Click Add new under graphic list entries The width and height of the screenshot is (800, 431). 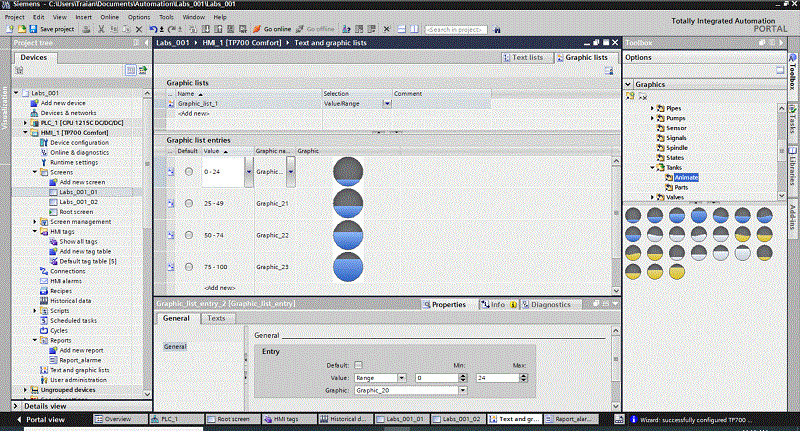pyautogui.click(x=220, y=287)
